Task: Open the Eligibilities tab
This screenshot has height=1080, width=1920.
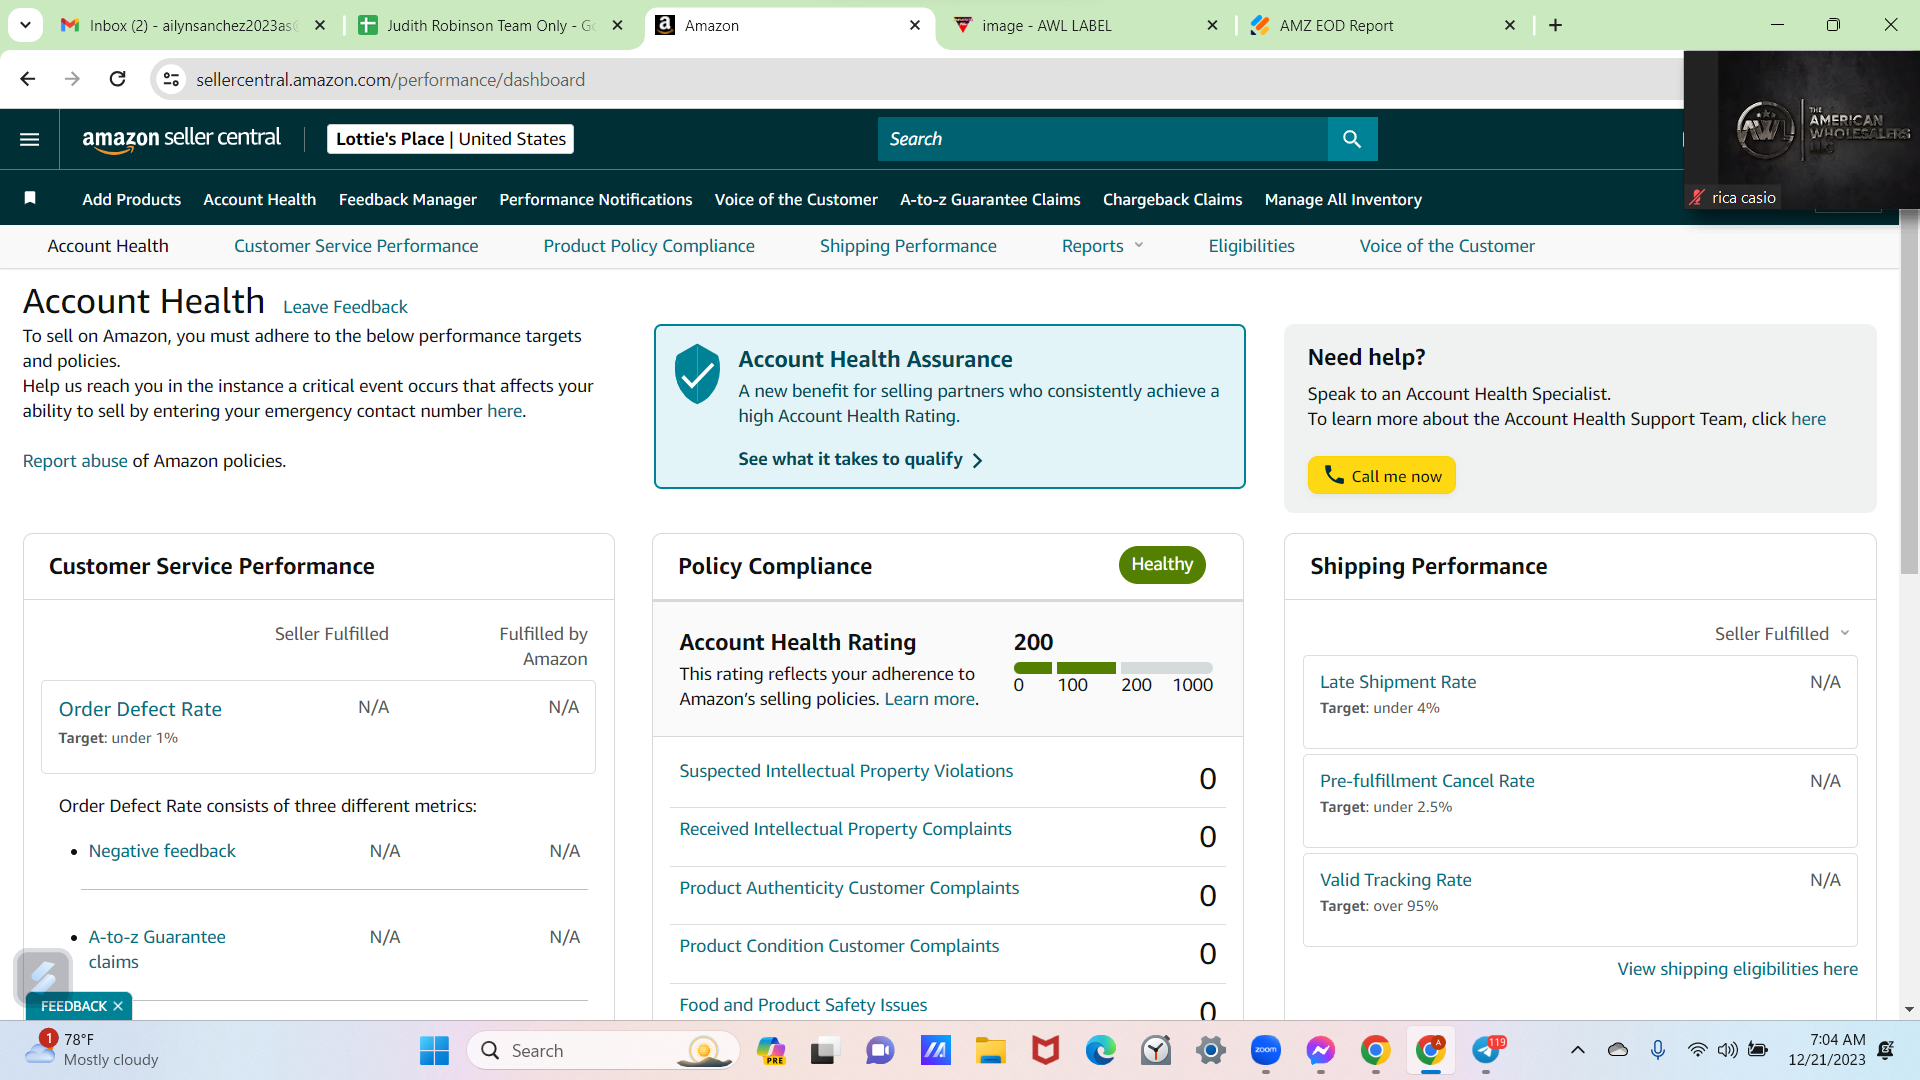Action: tap(1251, 246)
